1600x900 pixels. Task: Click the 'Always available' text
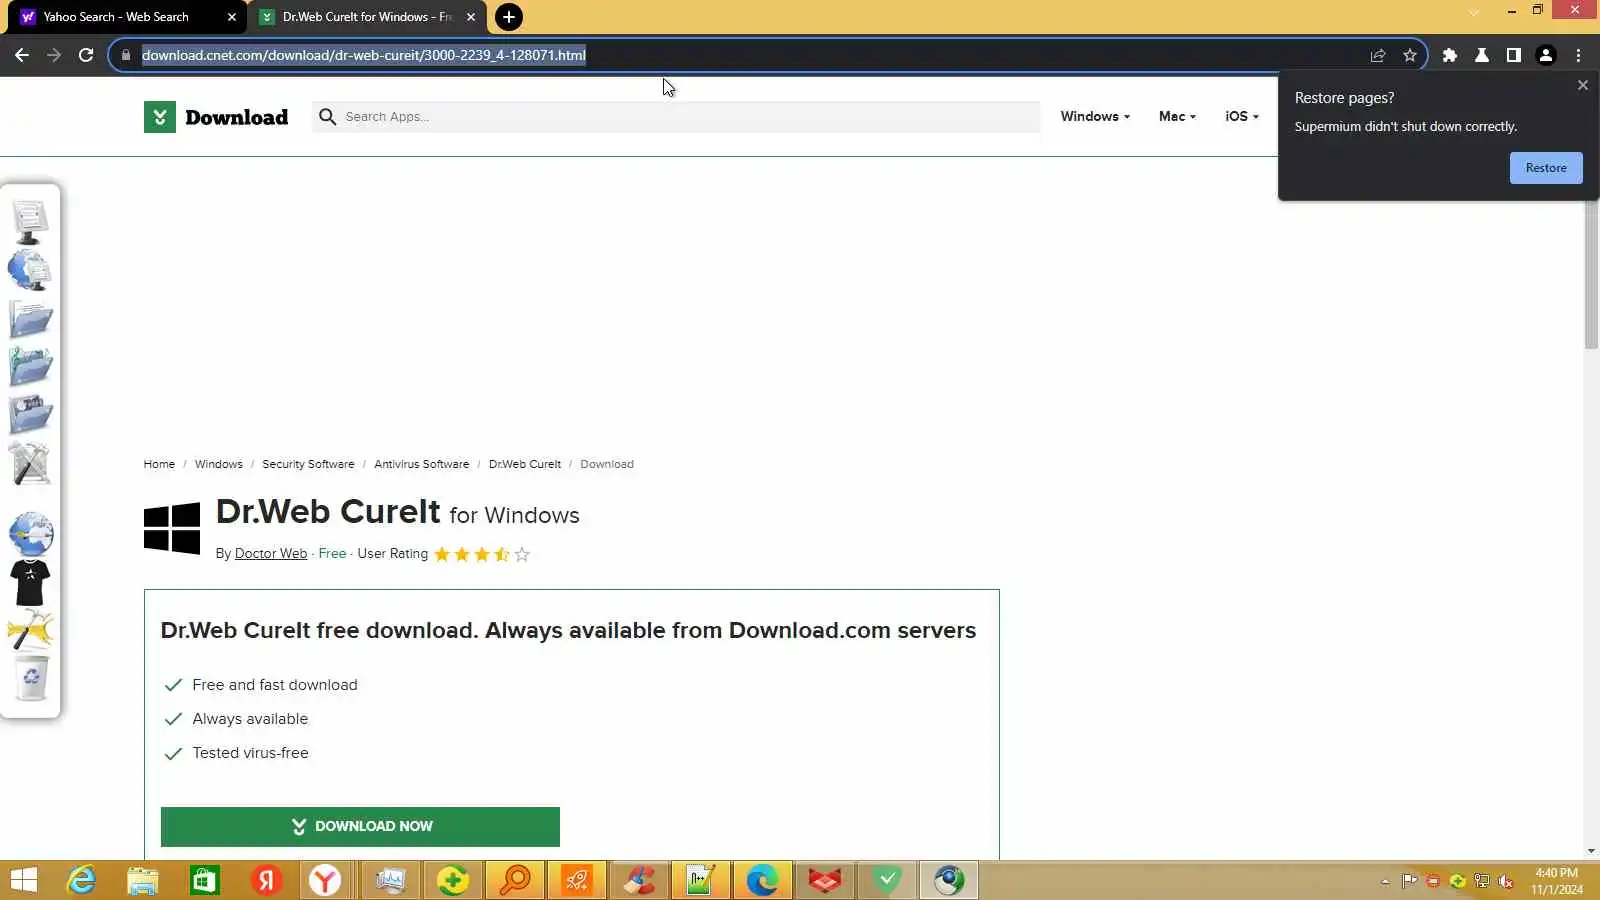tap(250, 719)
